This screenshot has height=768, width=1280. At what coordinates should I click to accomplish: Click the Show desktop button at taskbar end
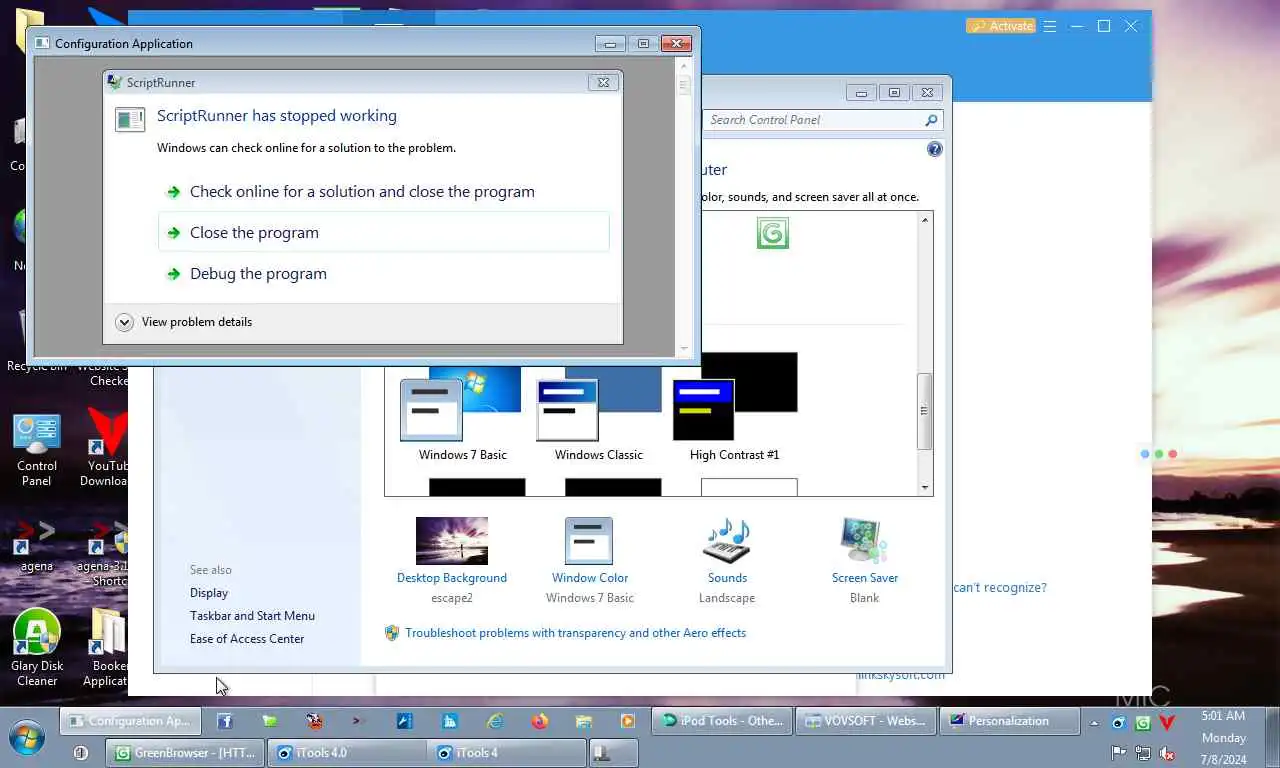pyautogui.click(x=1272, y=738)
